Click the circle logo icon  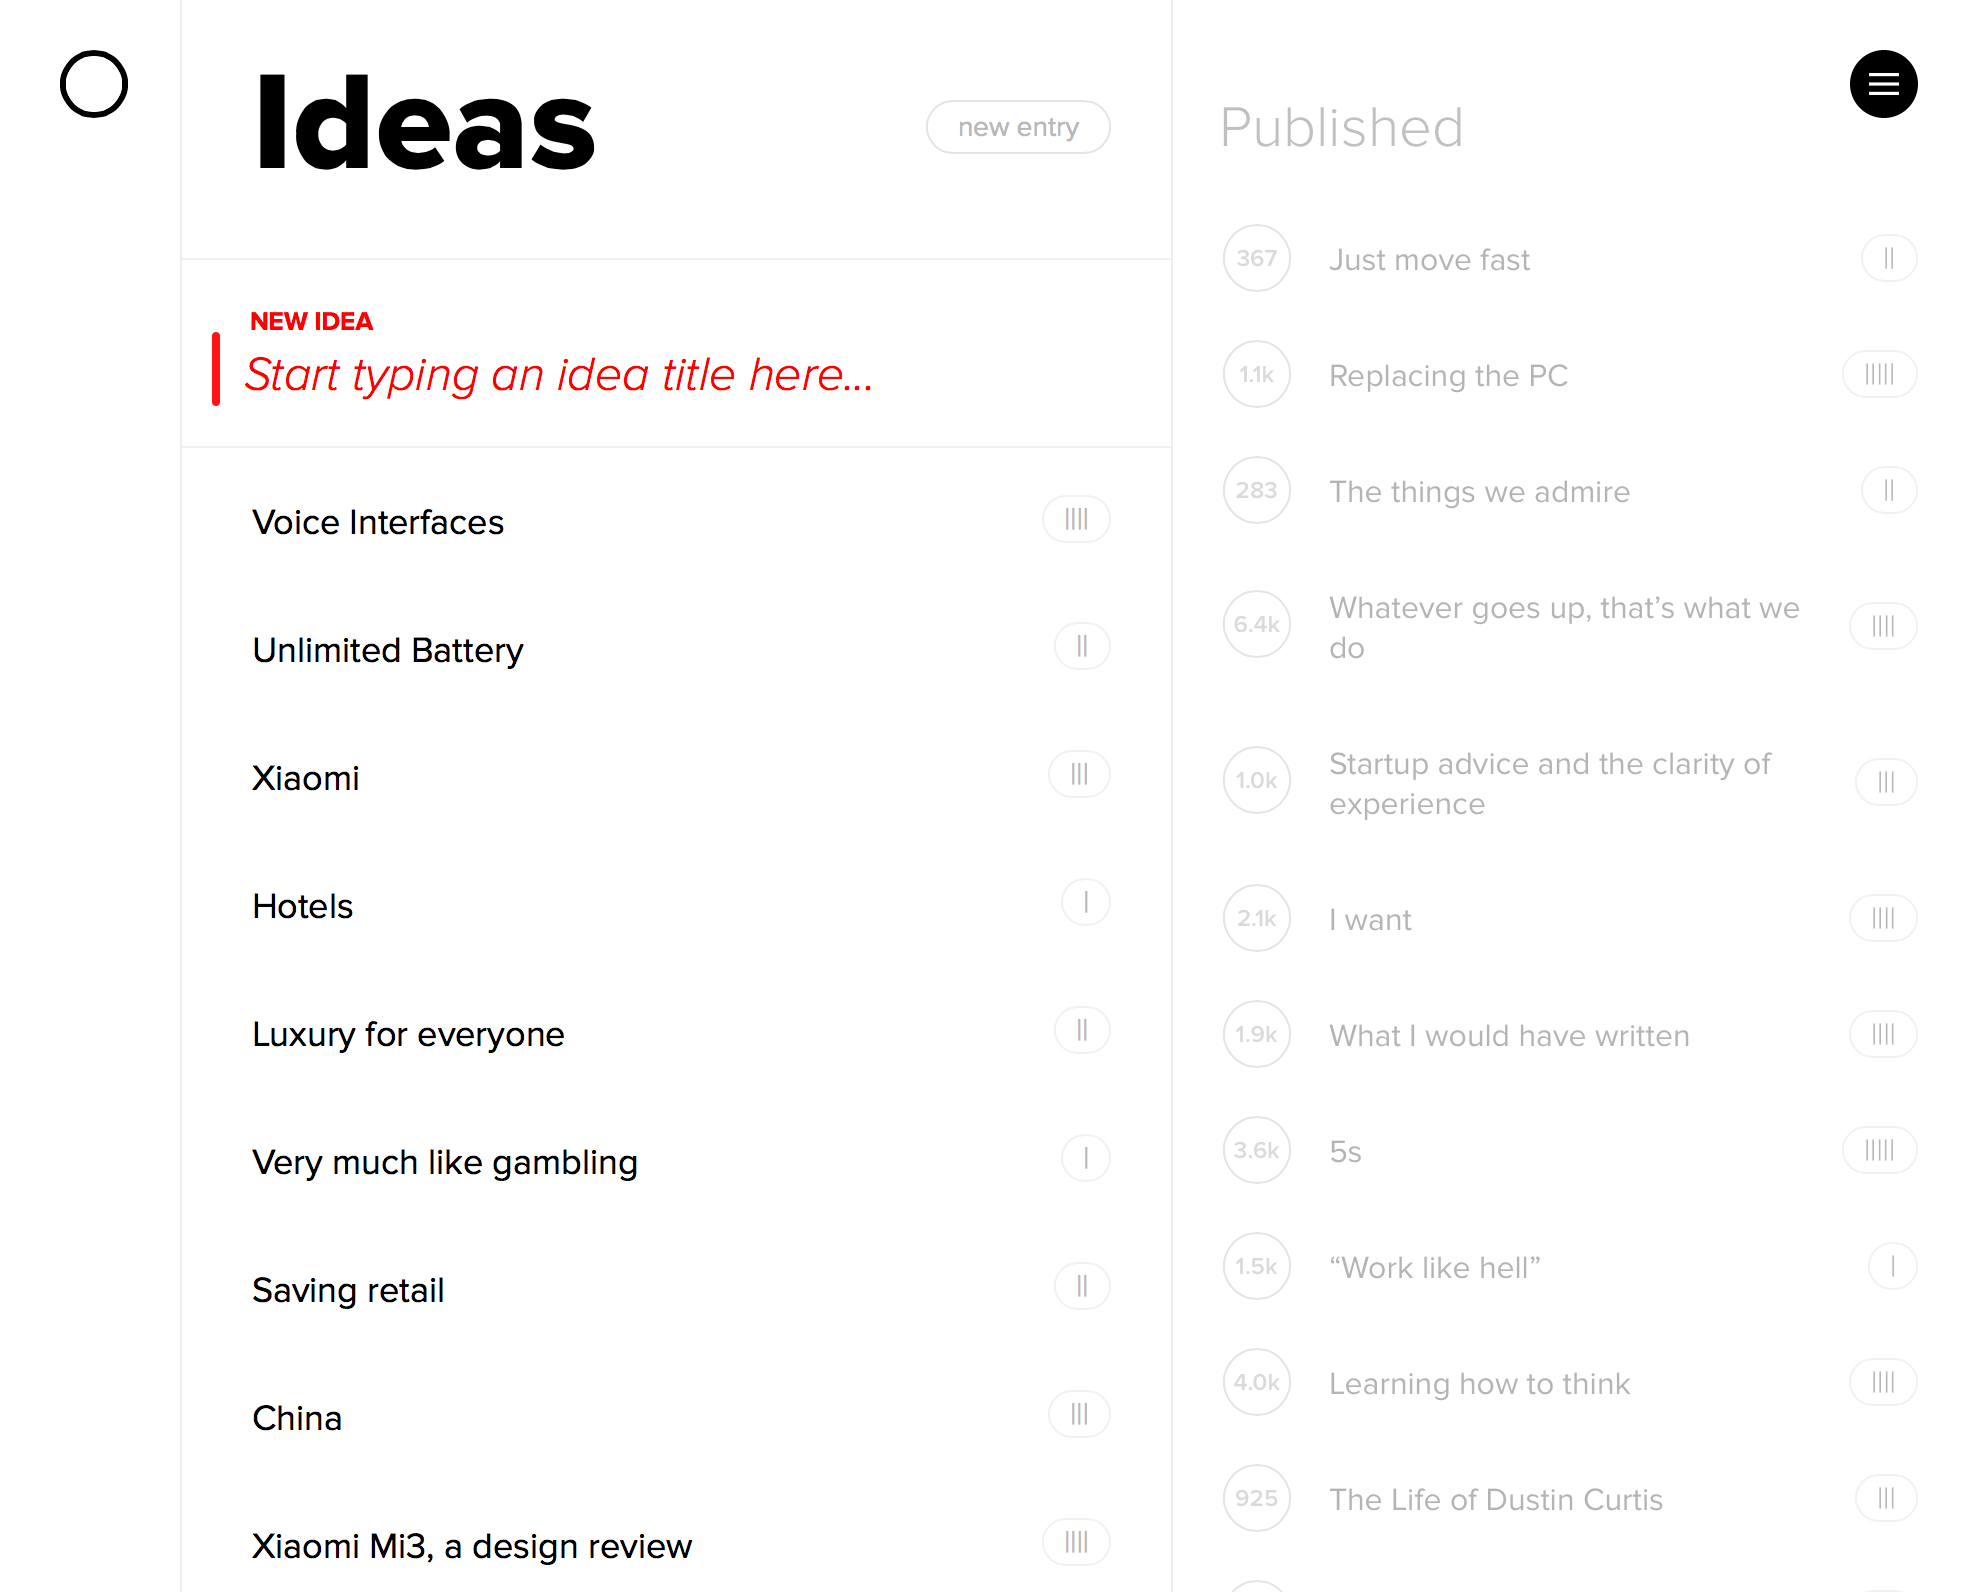[x=94, y=84]
